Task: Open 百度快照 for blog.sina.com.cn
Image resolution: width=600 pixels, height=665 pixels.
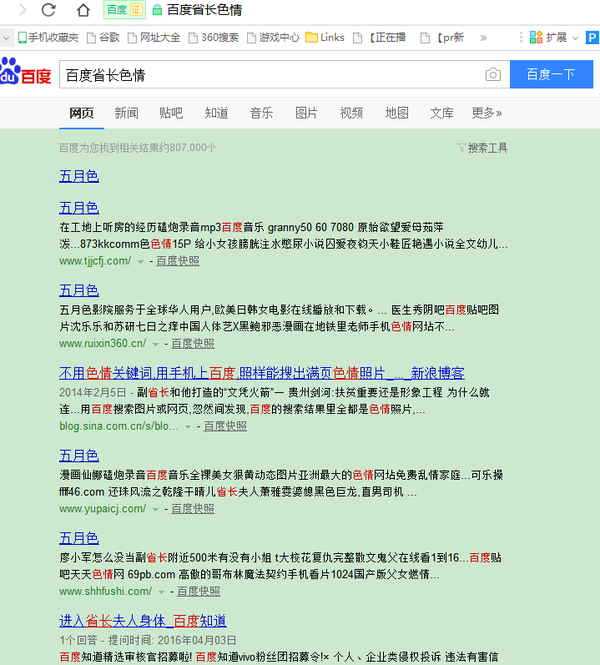Action: [225, 426]
